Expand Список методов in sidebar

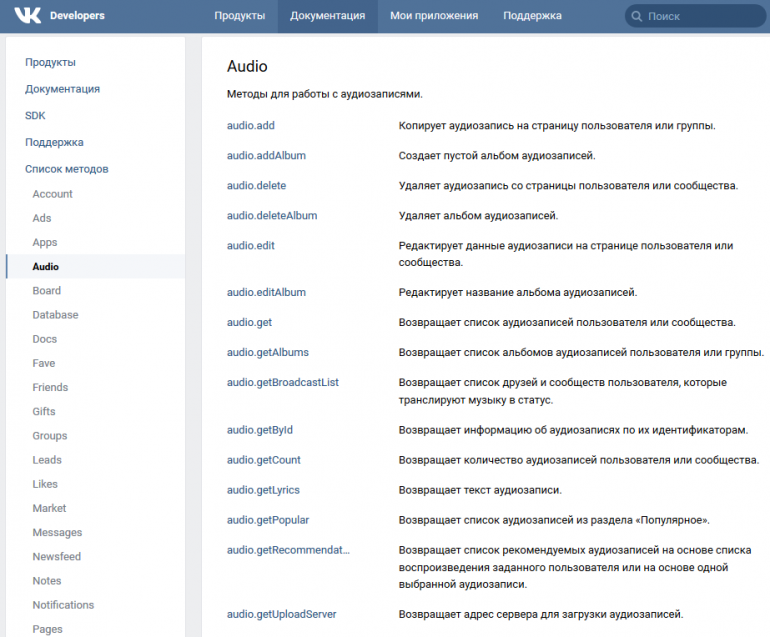click(66, 169)
